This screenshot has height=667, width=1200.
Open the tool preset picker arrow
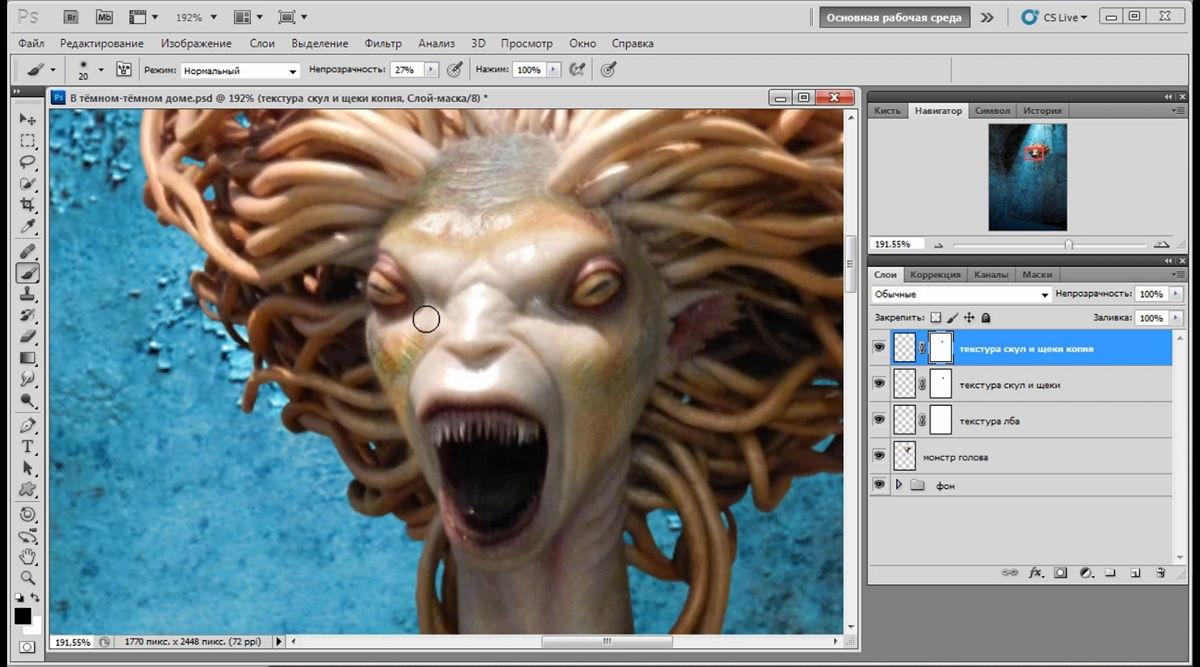point(53,70)
